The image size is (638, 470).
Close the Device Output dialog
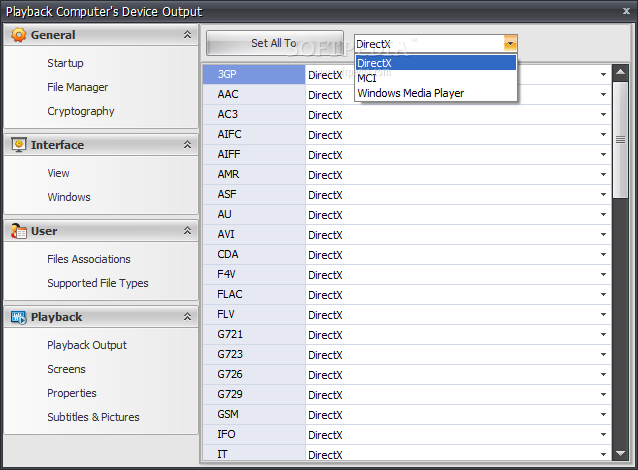(x=626, y=11)
